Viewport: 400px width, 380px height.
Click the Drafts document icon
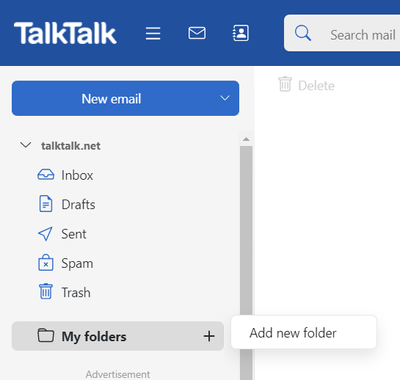point(46,204)
